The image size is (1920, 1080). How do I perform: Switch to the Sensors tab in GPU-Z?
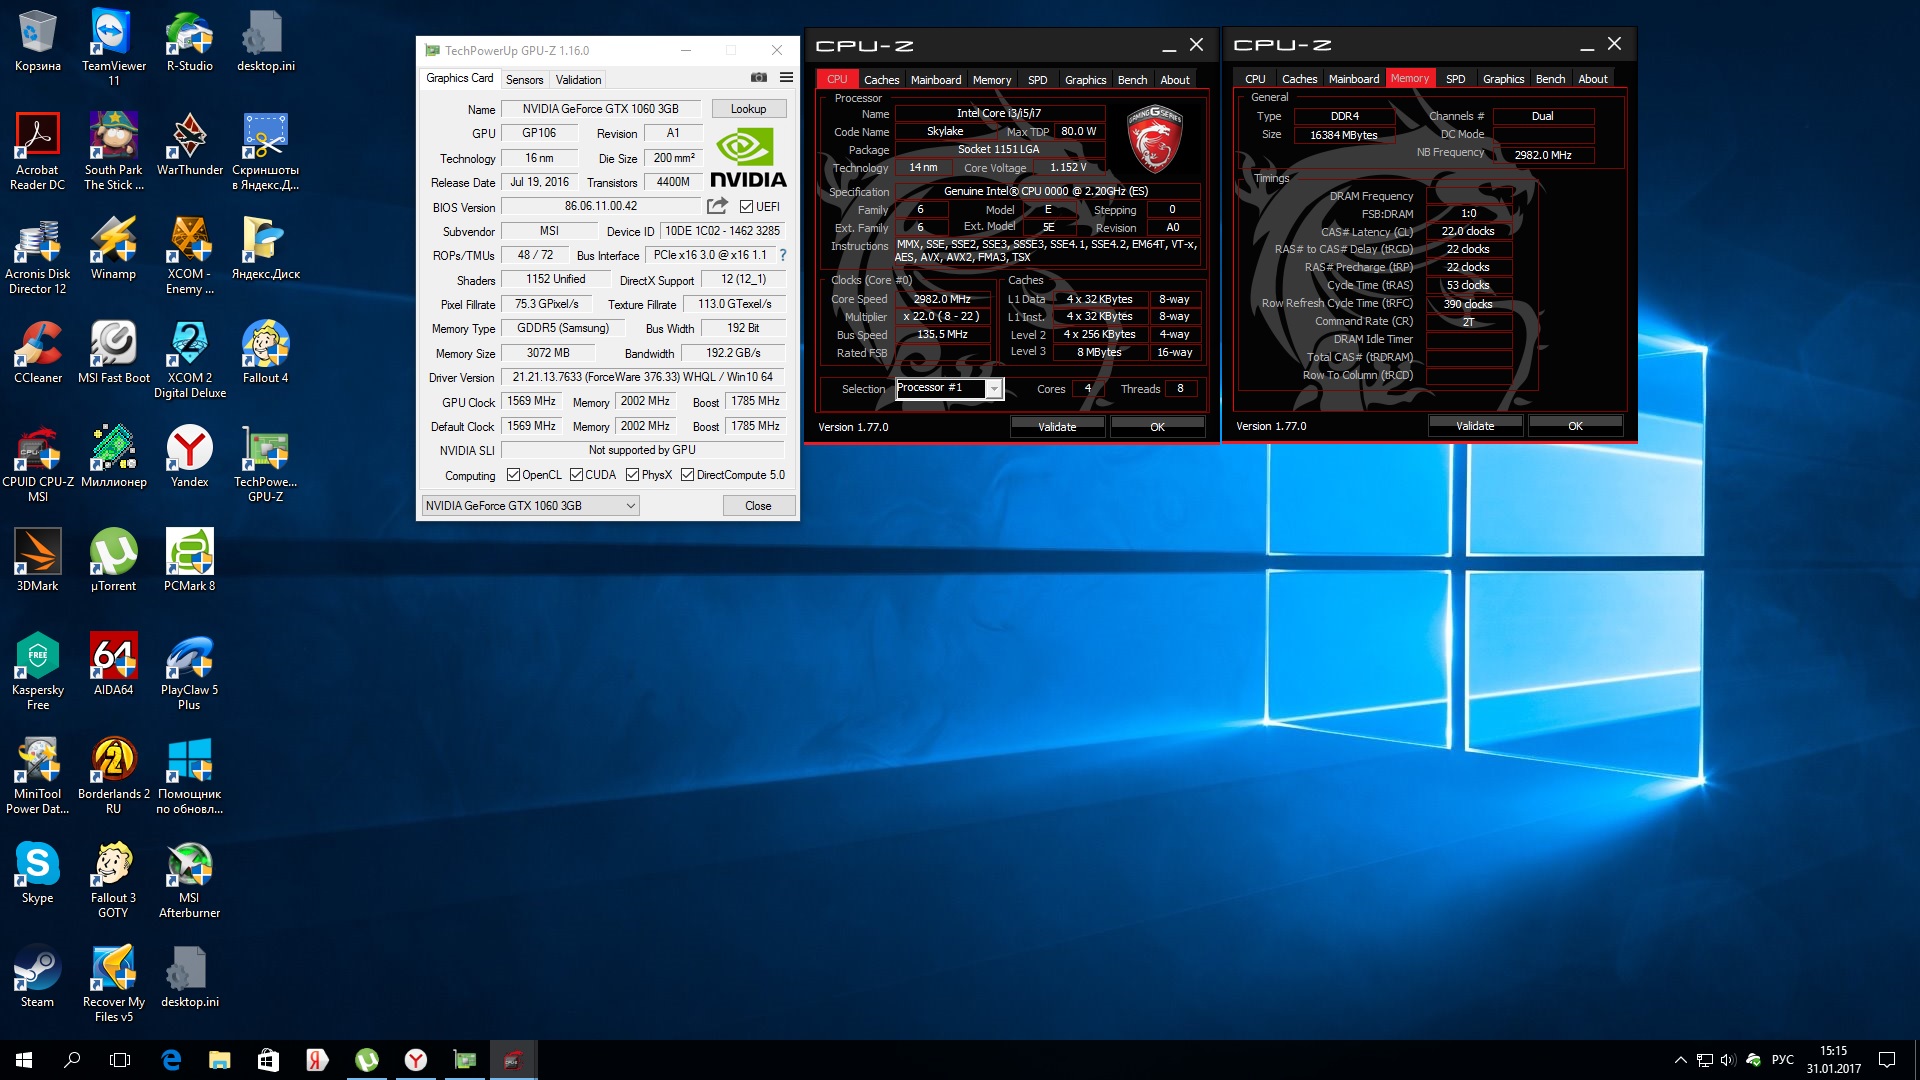tap(524, 80)
